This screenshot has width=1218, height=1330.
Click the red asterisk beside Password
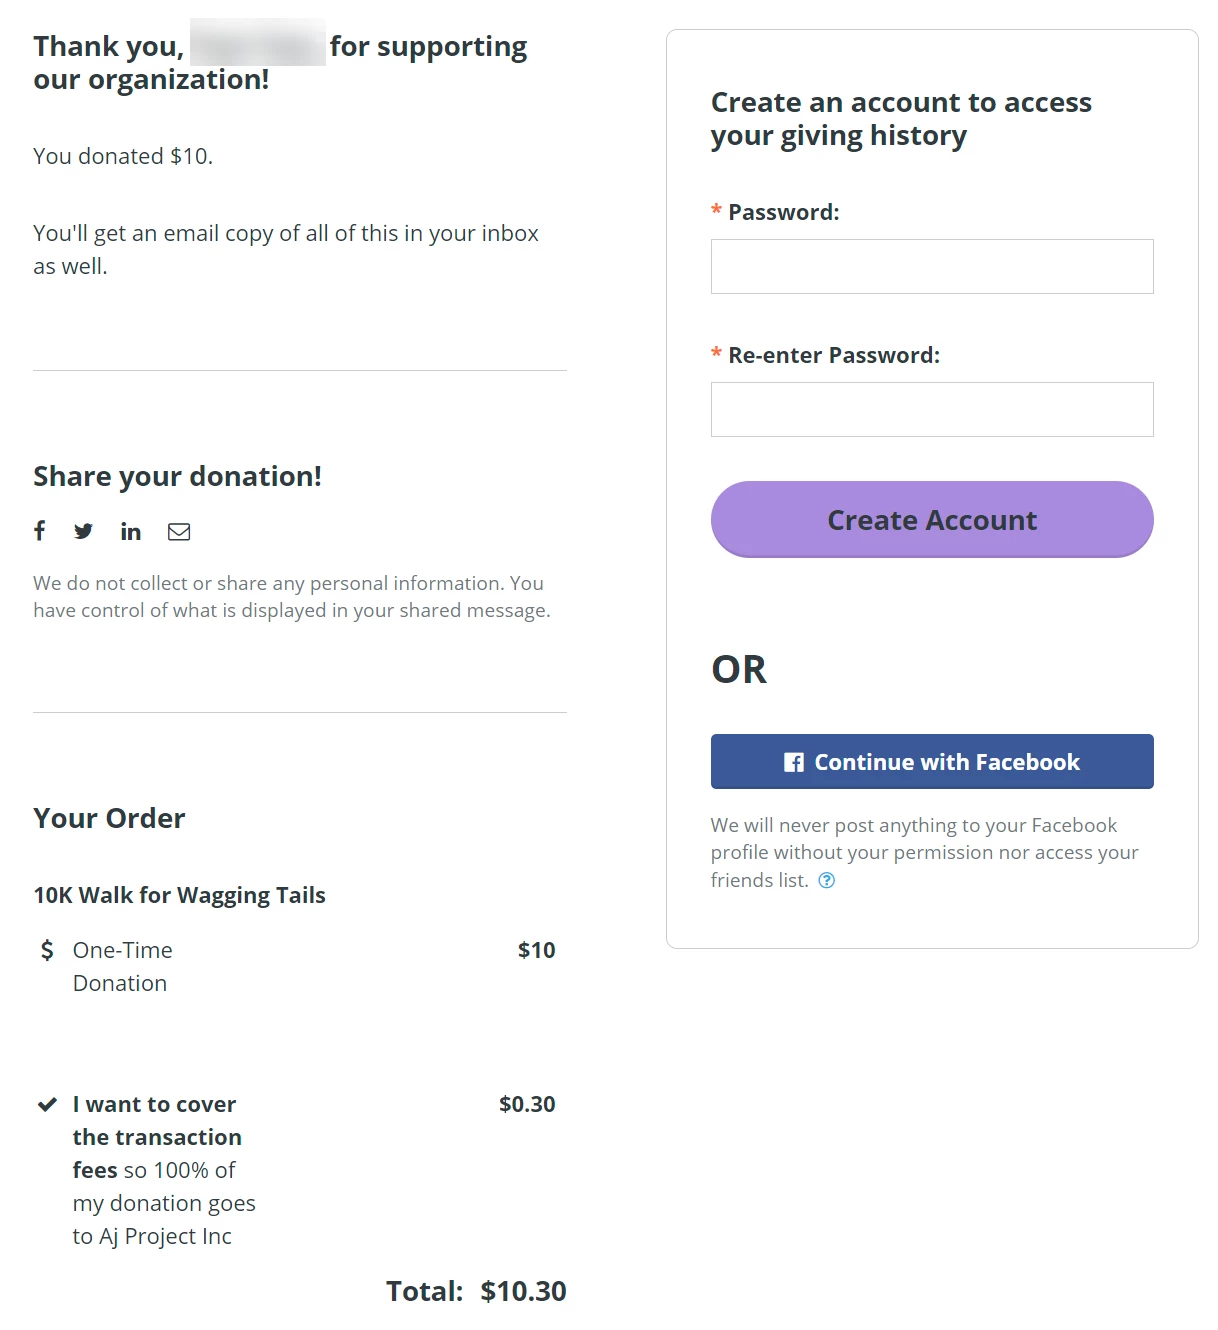tap(715, 211)
